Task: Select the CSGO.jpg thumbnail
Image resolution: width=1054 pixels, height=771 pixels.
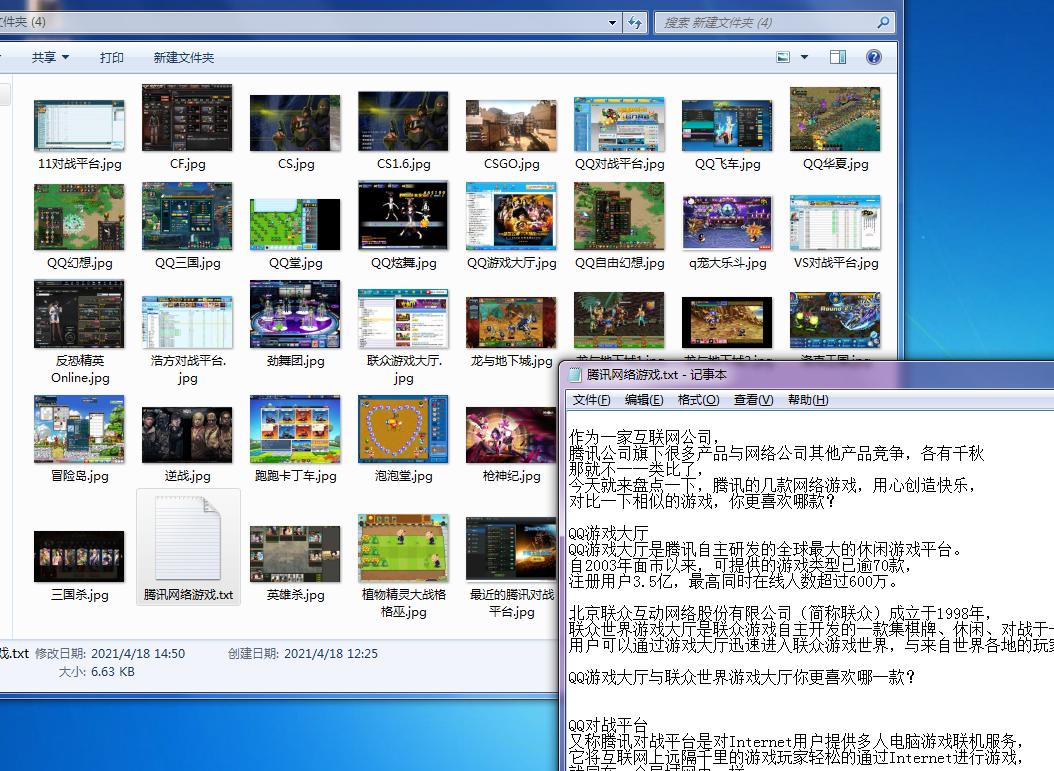Action: pos(511,125)
